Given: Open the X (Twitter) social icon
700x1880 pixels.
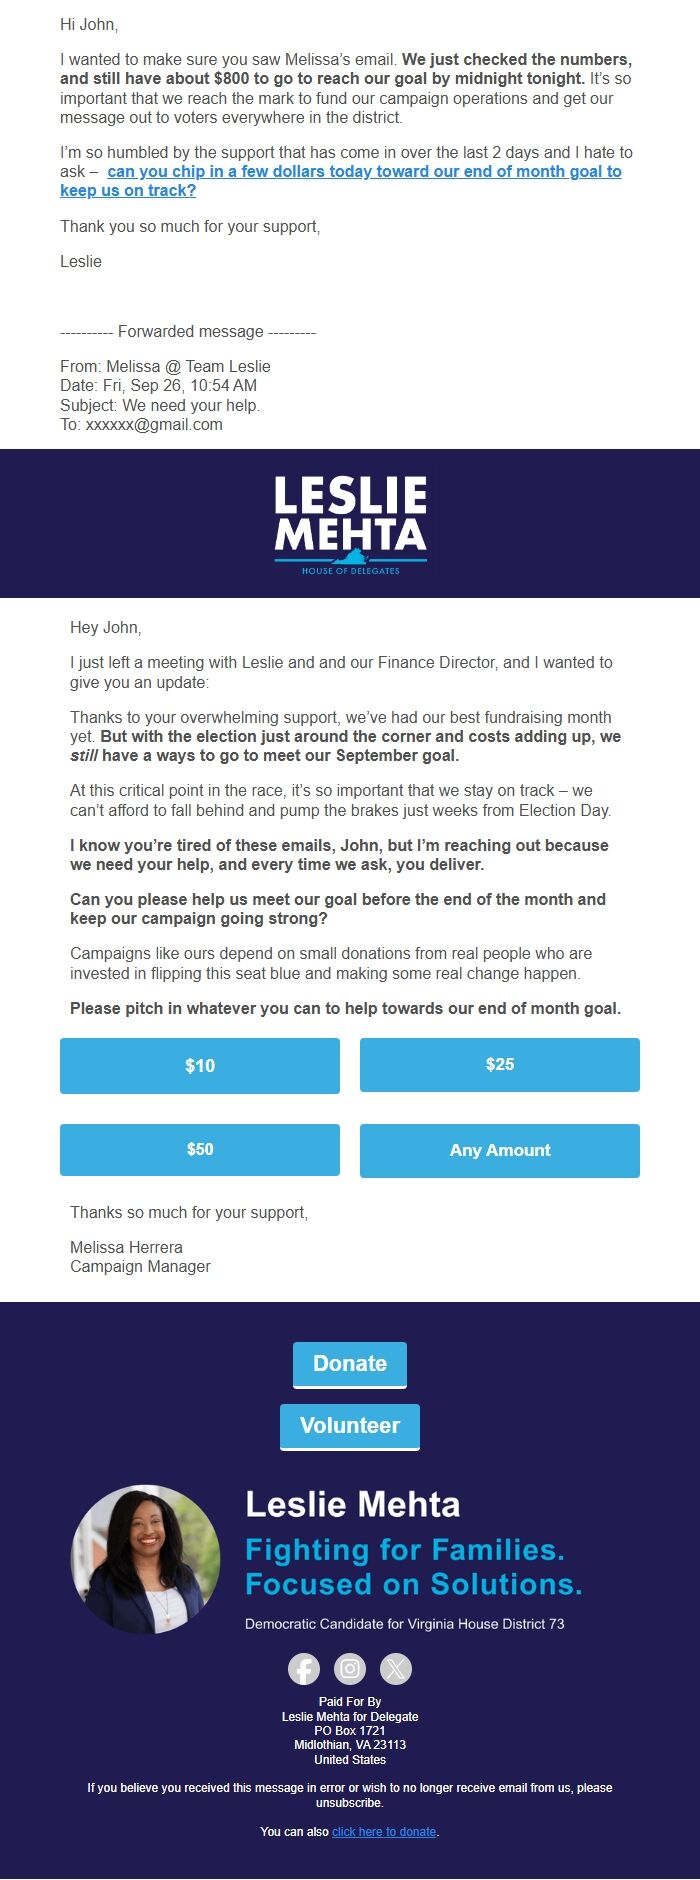Looking at the screenshot, I should point(396,1669).
